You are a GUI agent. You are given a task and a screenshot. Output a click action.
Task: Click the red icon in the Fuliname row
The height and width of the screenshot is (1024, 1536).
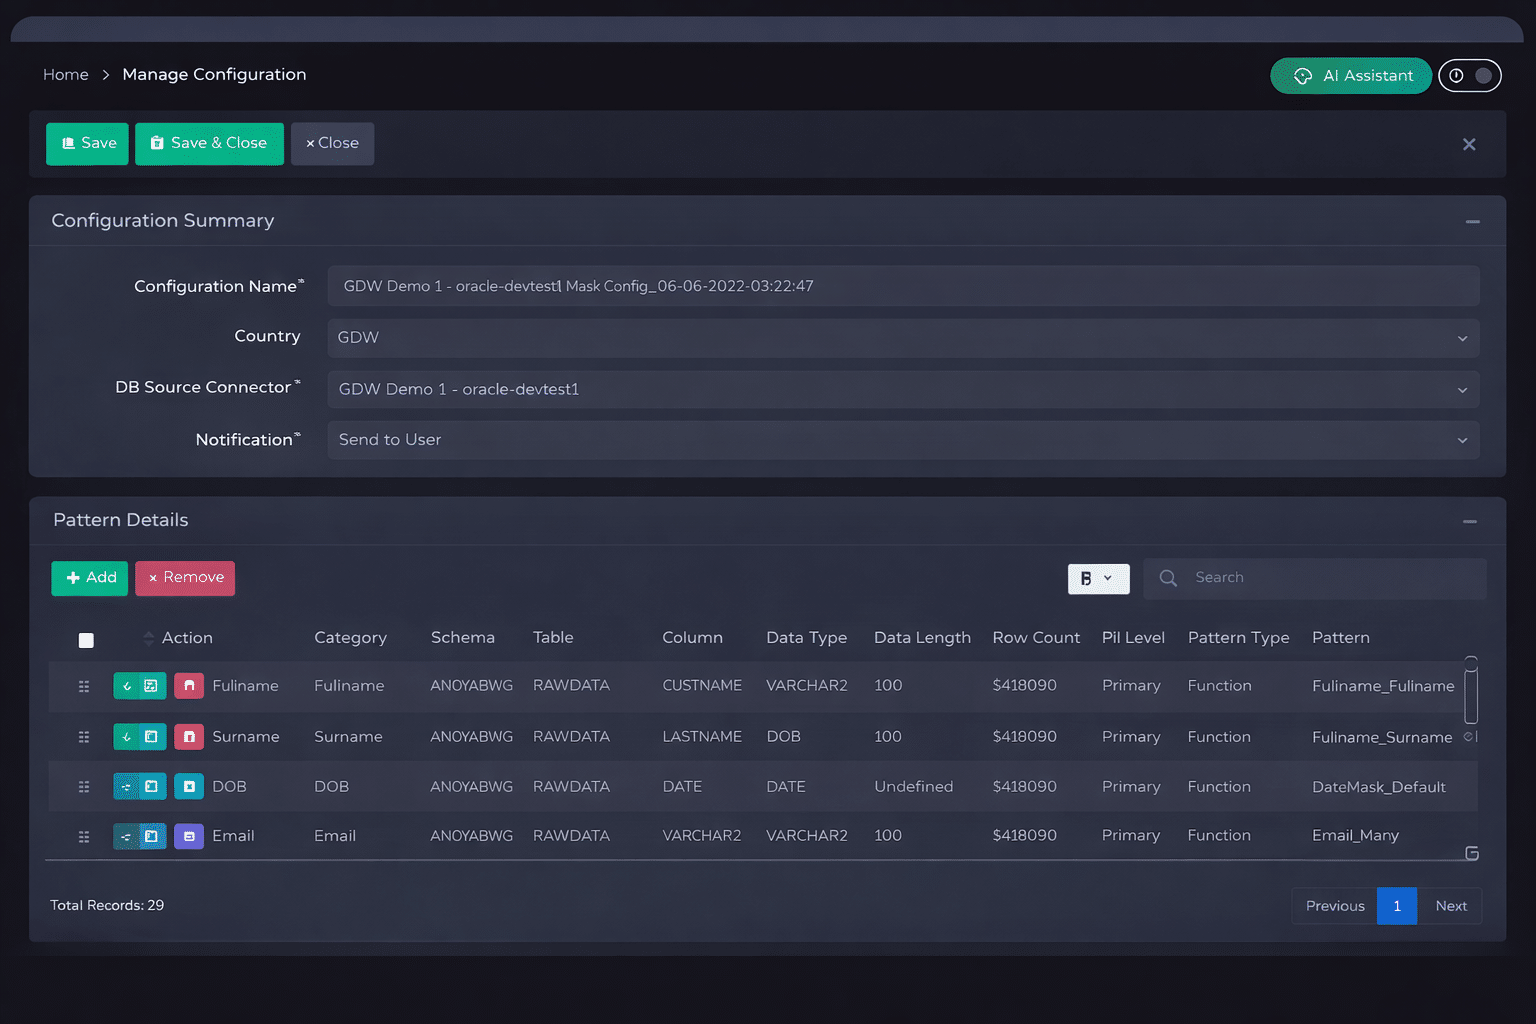(x=188, y=686)
